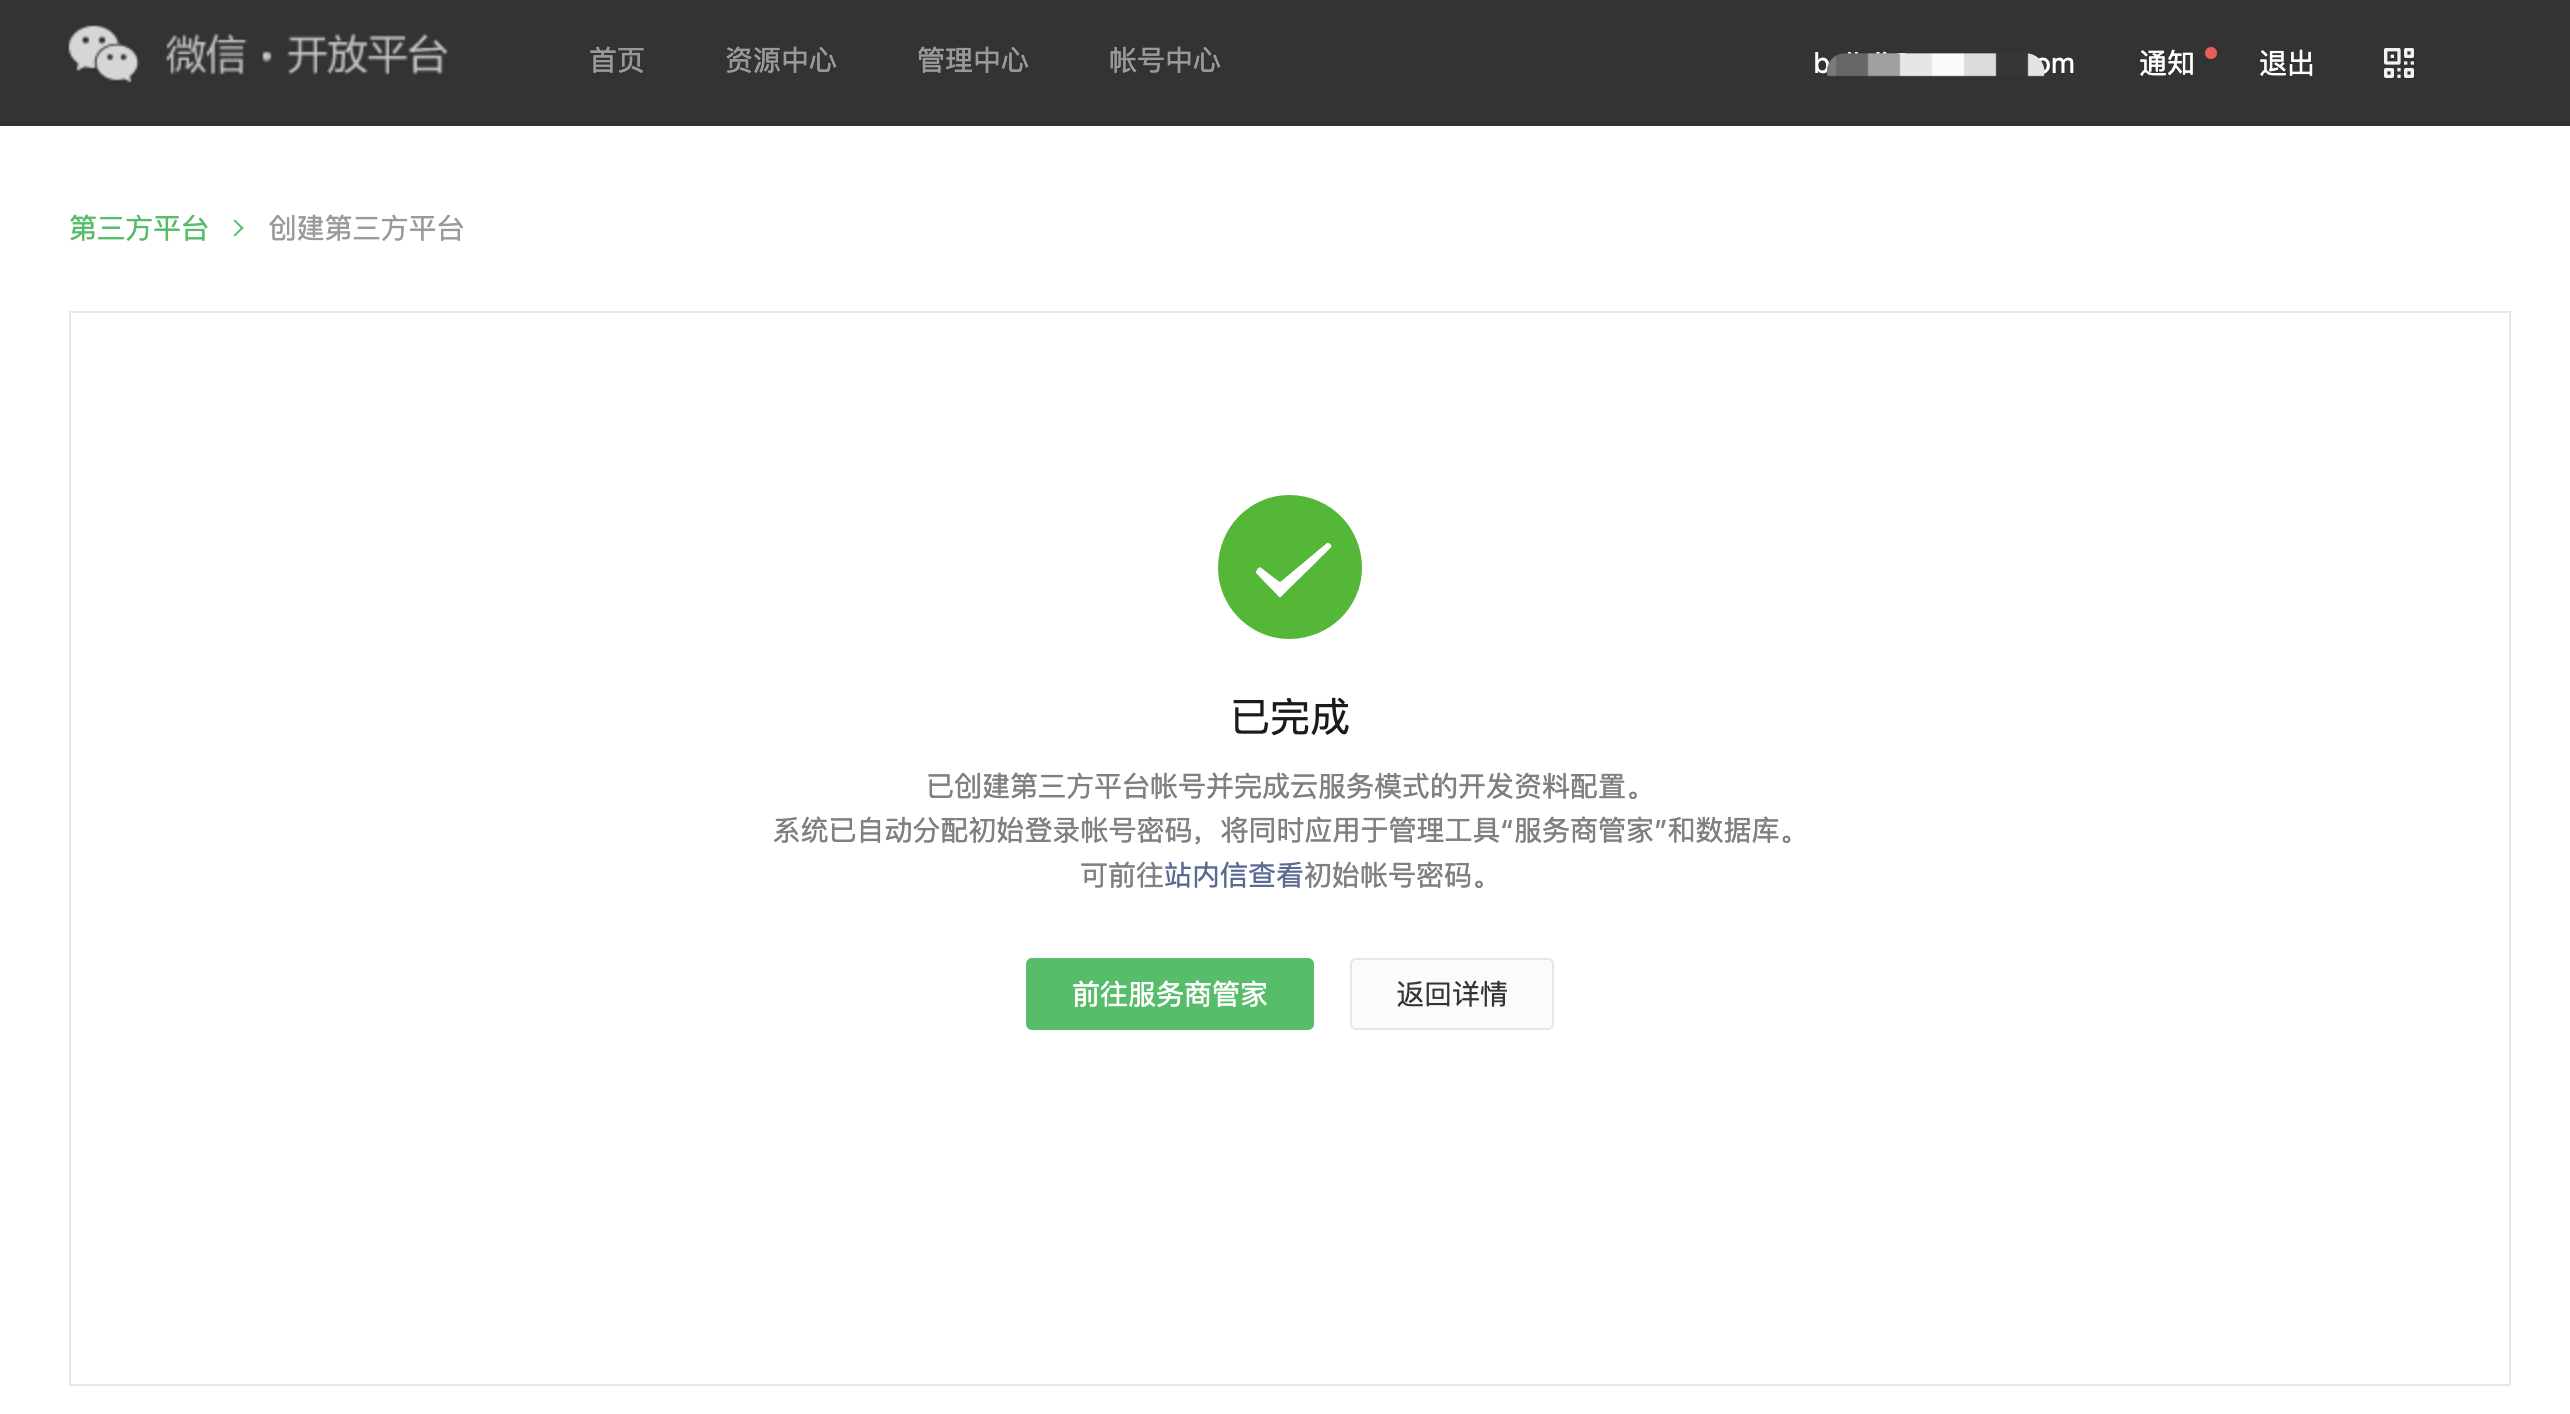Click the red notification dot

[2211, 53]
